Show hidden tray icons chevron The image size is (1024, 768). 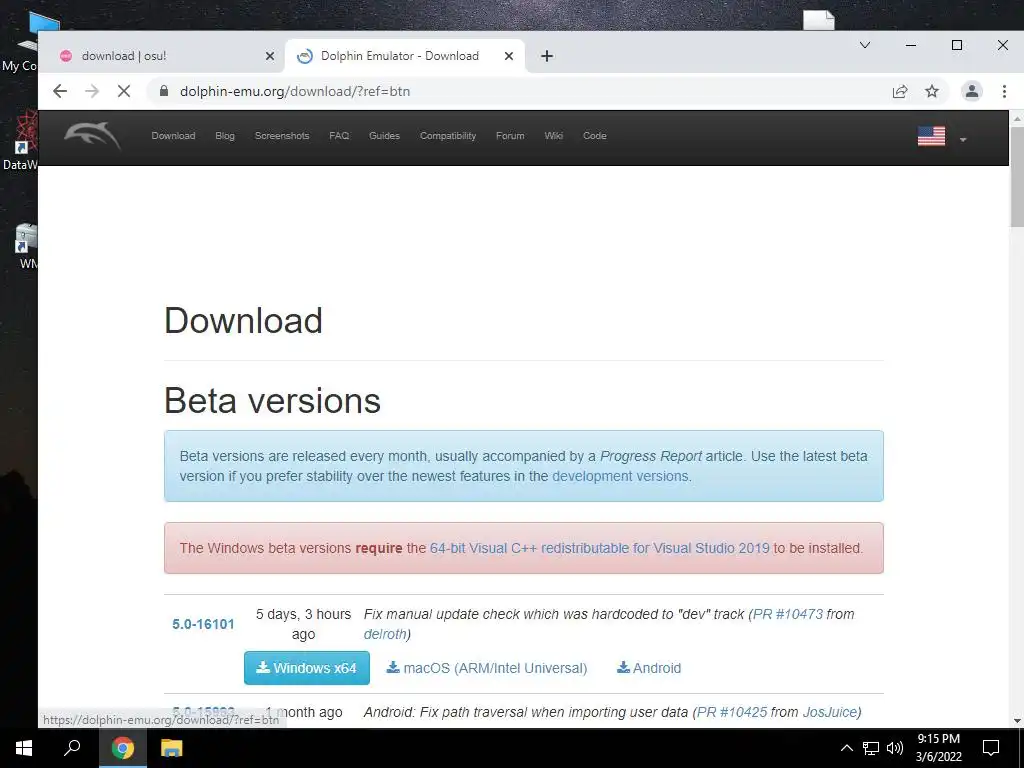[846, 748]
